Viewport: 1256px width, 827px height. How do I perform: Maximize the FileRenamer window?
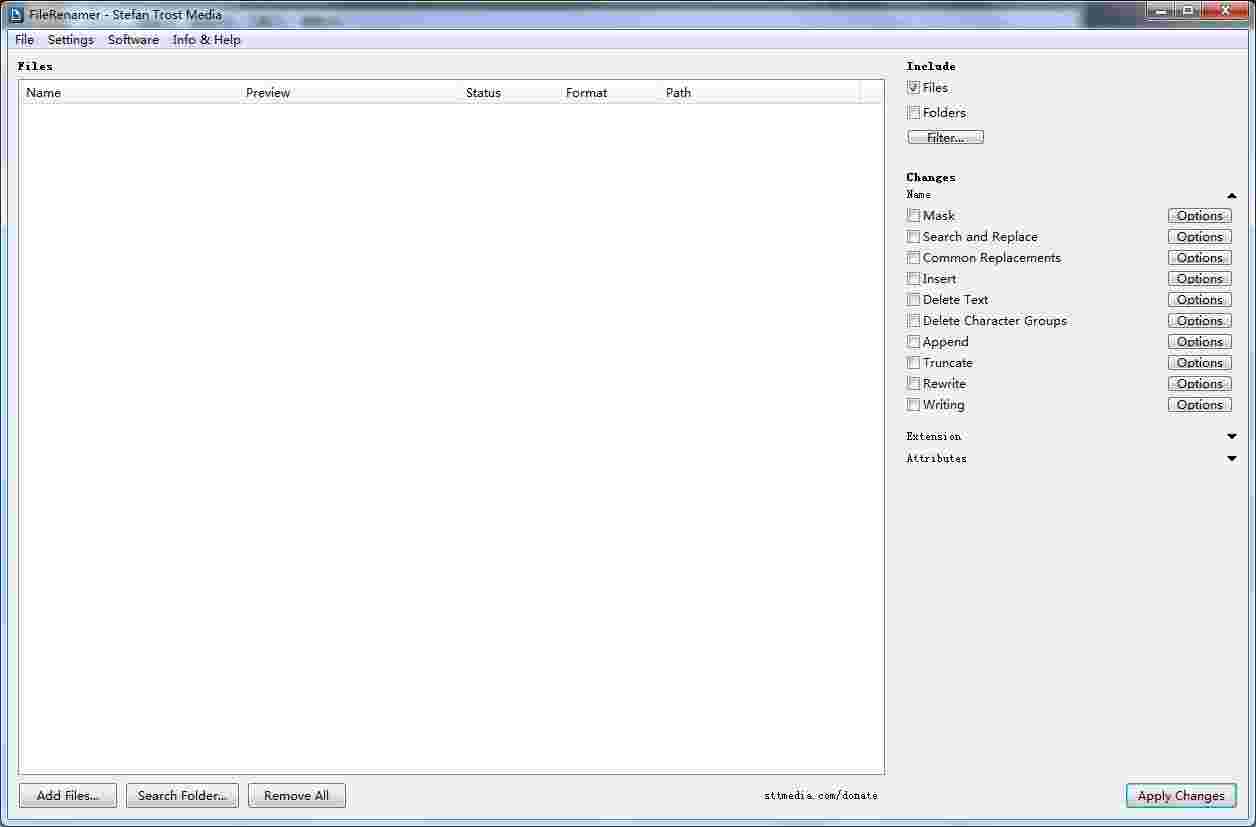click(1188, 11)
